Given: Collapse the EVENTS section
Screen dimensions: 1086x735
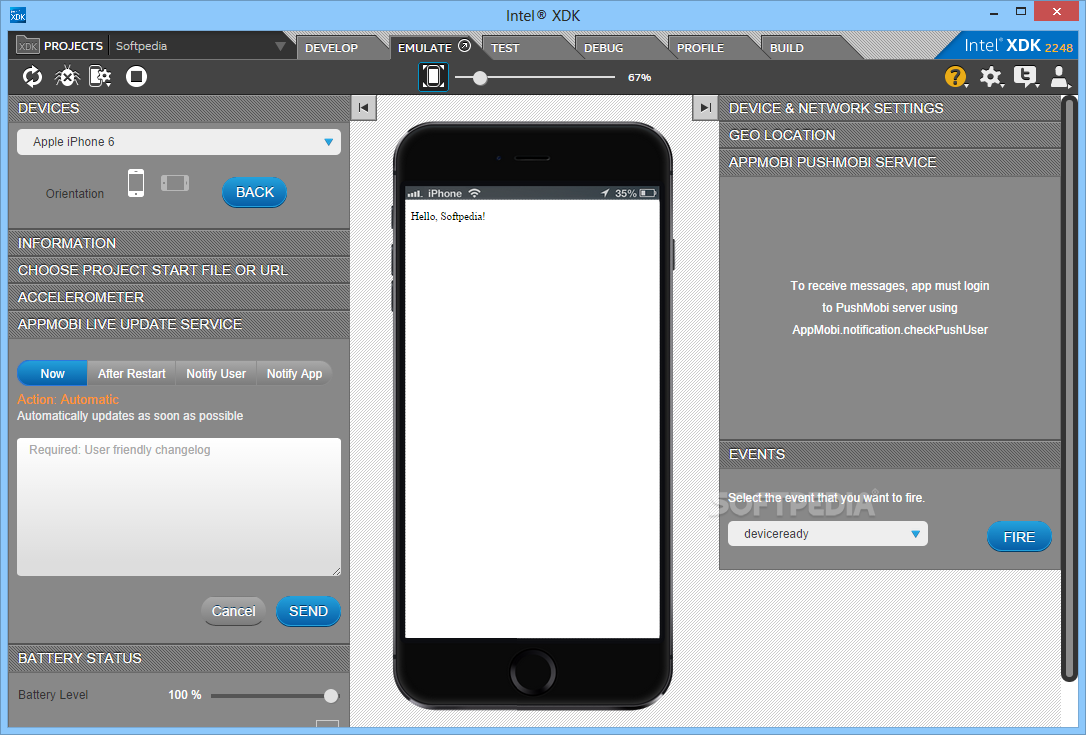Looking at the screenshot, I should click(890, 454).
